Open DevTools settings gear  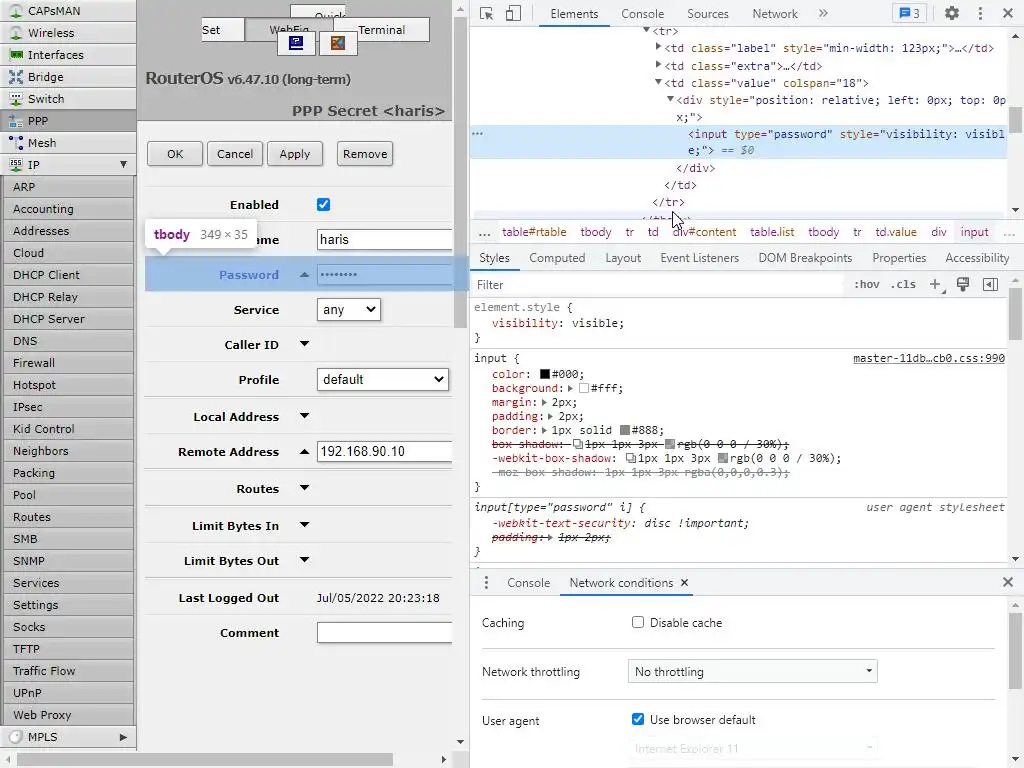(952, 13)
